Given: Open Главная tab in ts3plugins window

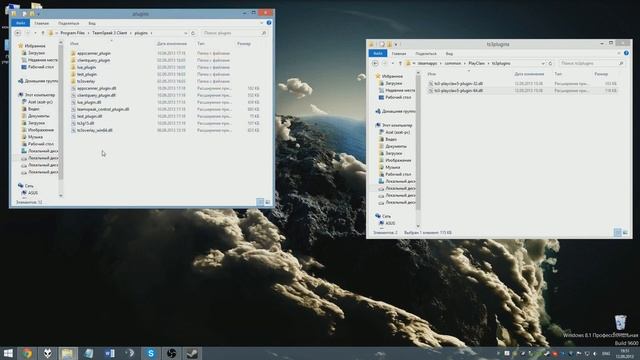Looking at the screenshot, I should [399, 53].
